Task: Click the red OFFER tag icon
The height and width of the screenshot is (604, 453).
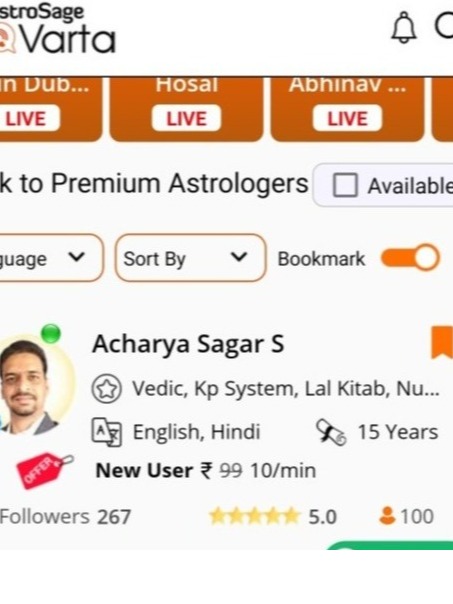Action: click(44, 470)
